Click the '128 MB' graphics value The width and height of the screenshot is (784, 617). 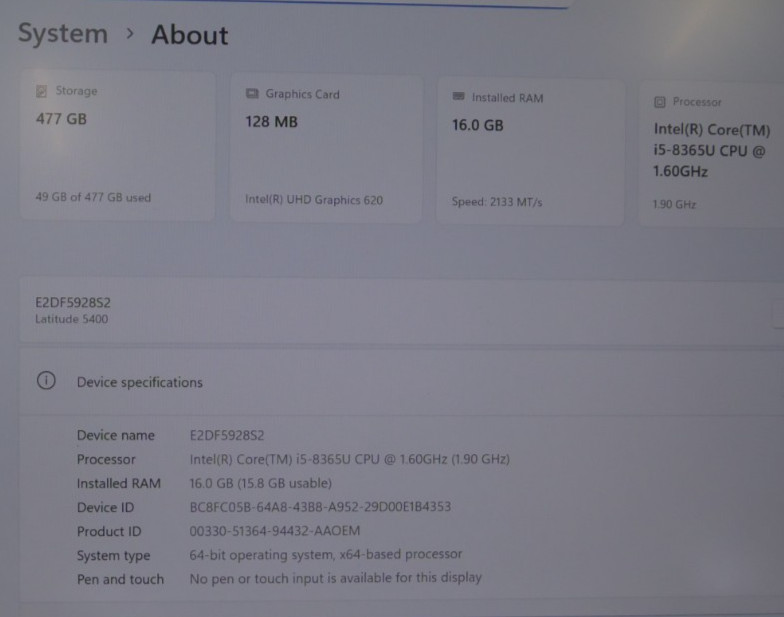pos(272,122)
